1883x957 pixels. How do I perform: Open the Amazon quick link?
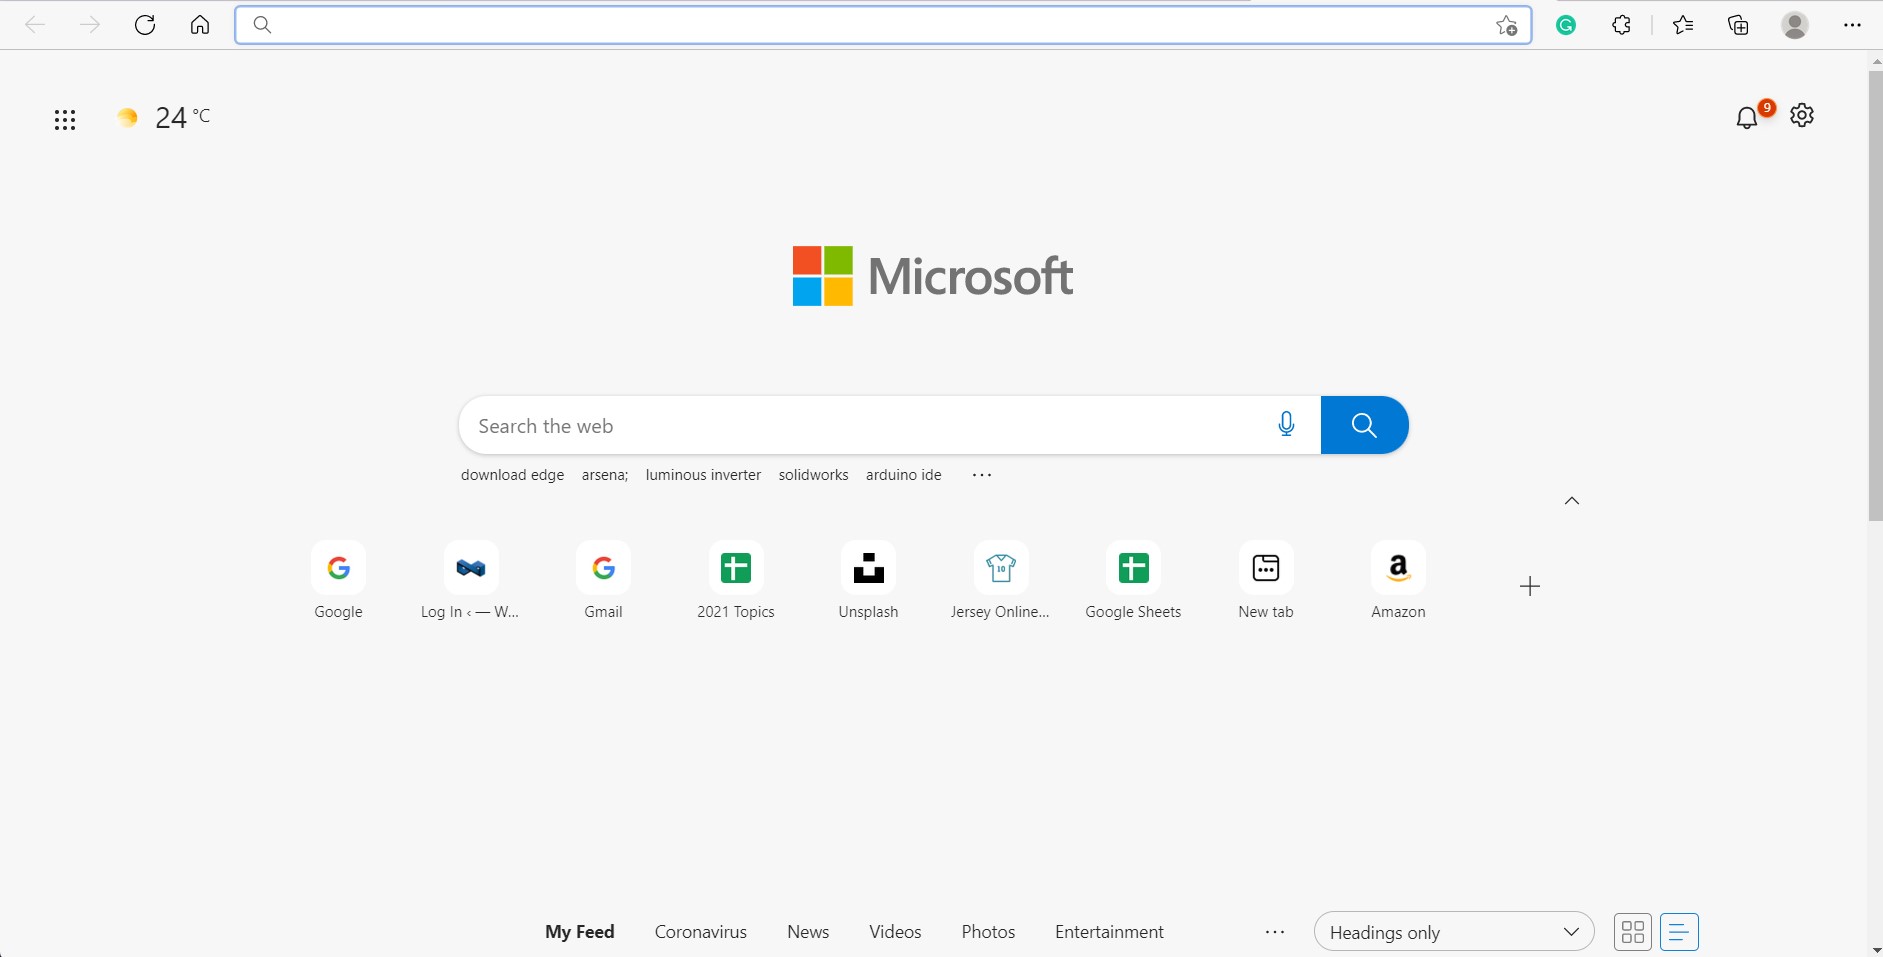click(x=1398, y=581)
